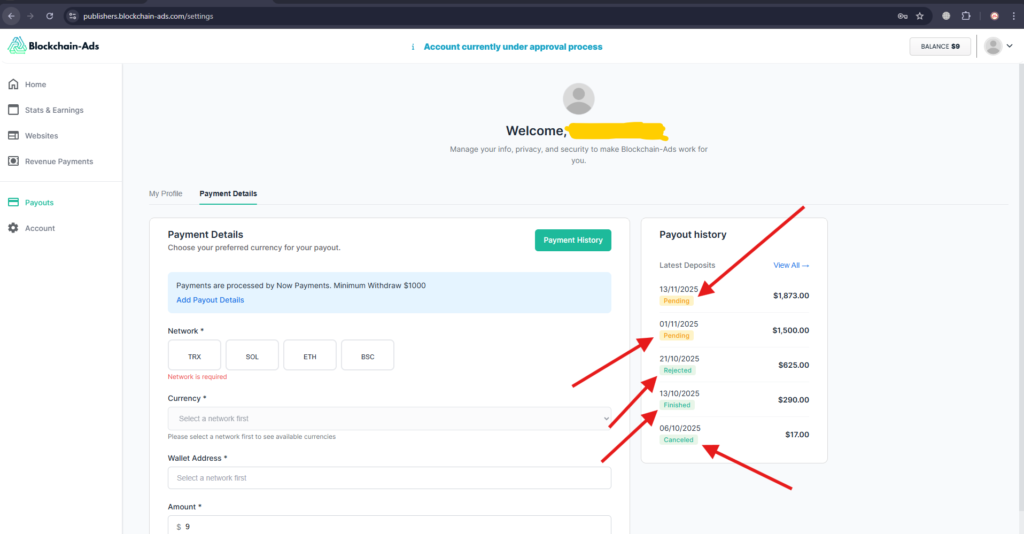Open the user avatar menu chevron

click(1008, 46)
